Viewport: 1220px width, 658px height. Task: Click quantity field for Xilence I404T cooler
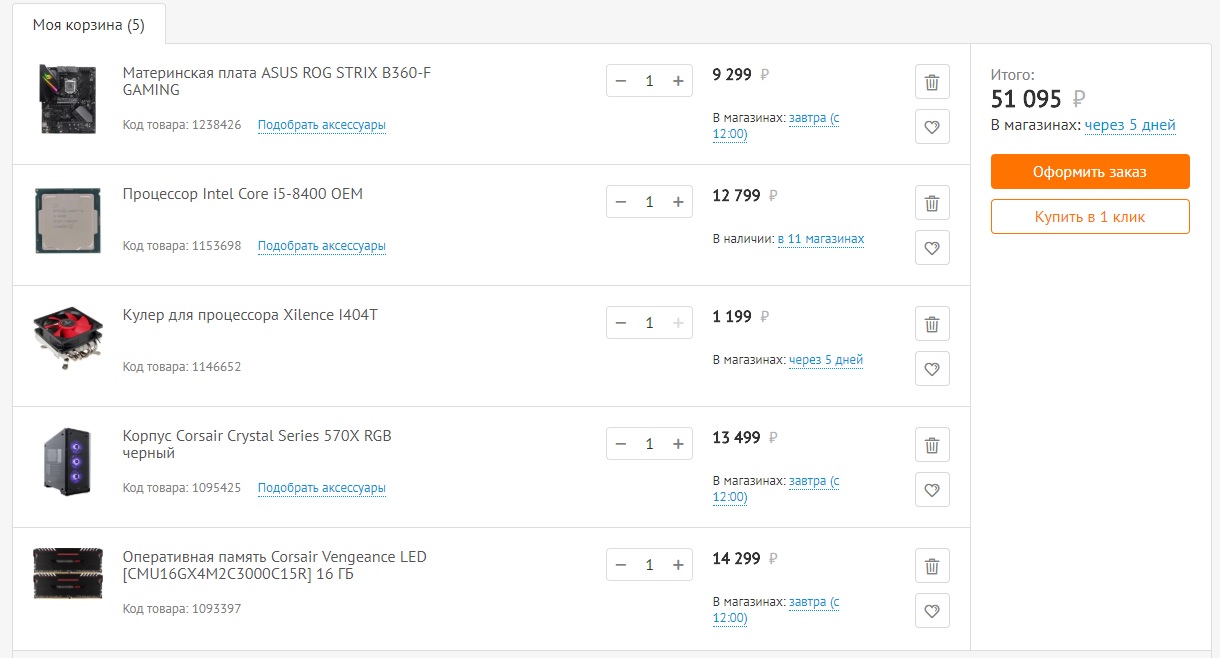[x=649, y=323]
